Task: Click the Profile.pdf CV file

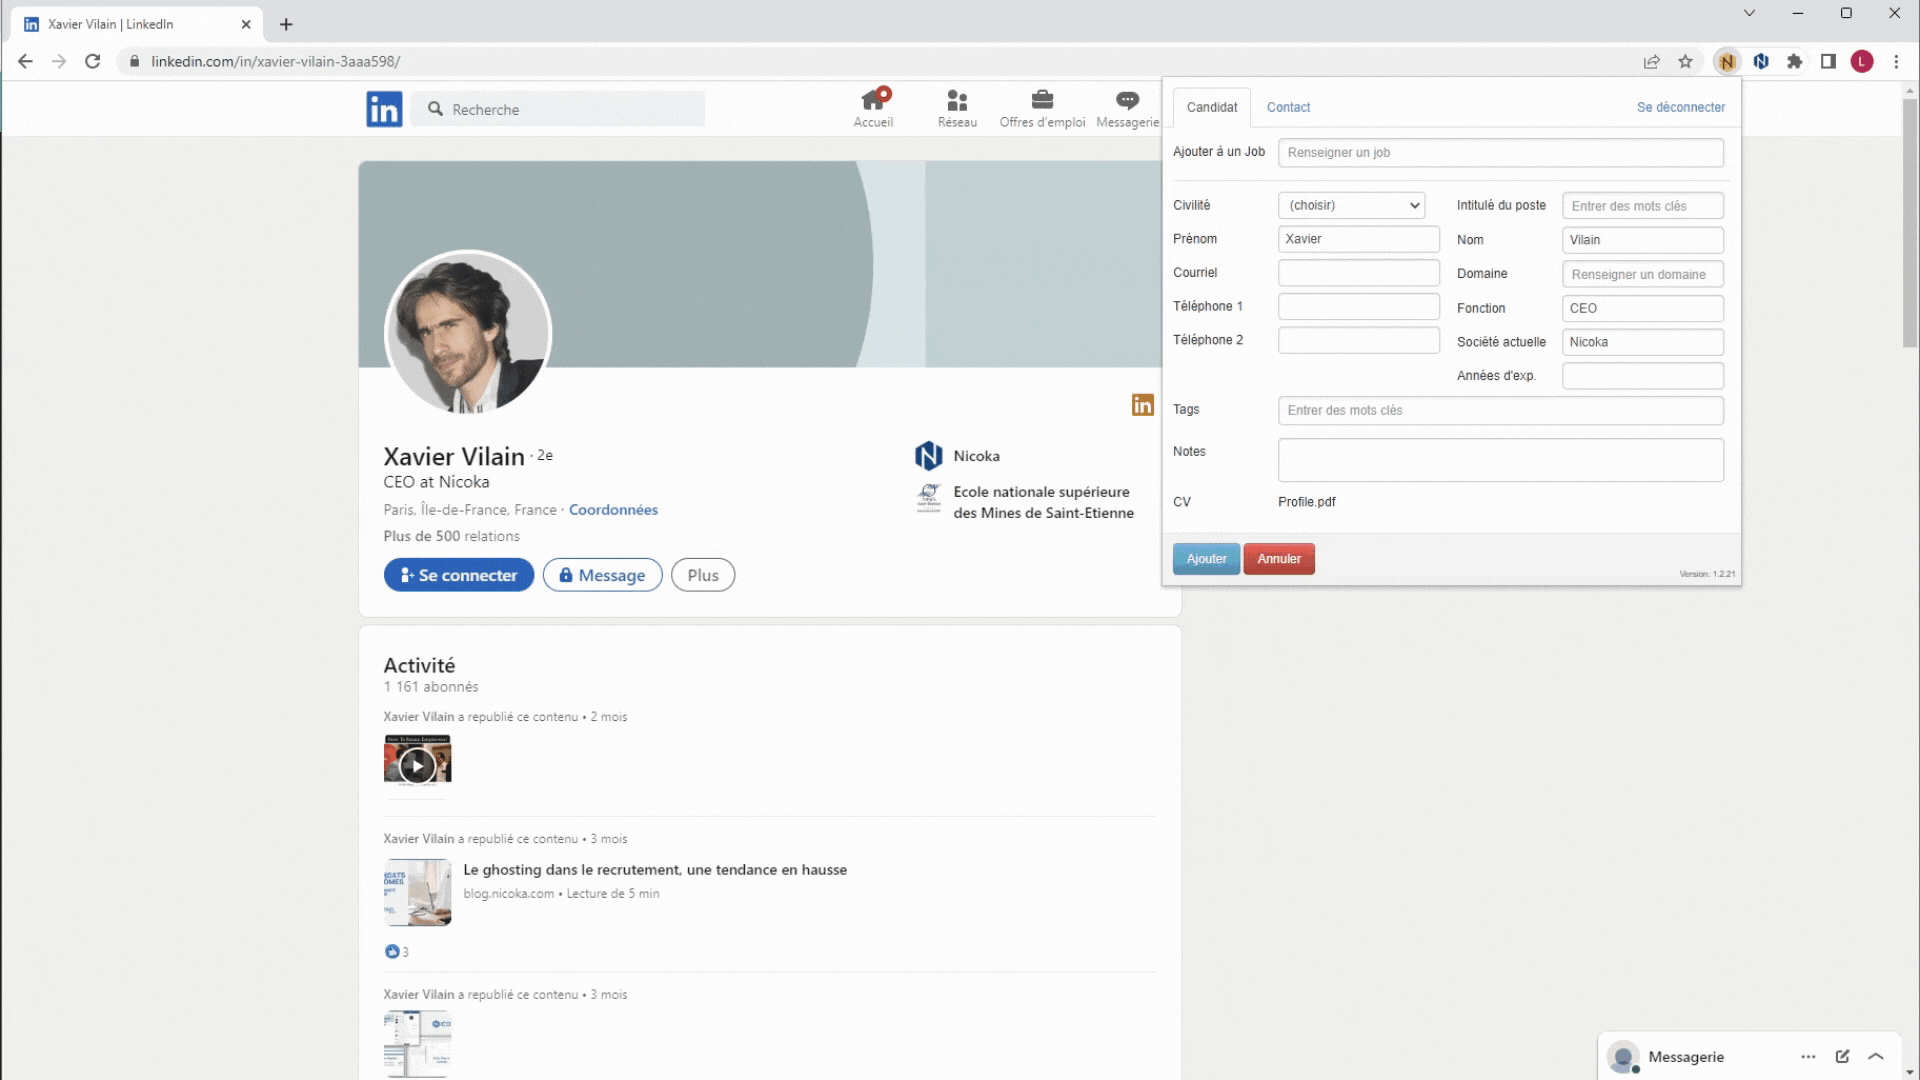Action: [x=1306, y=502]
